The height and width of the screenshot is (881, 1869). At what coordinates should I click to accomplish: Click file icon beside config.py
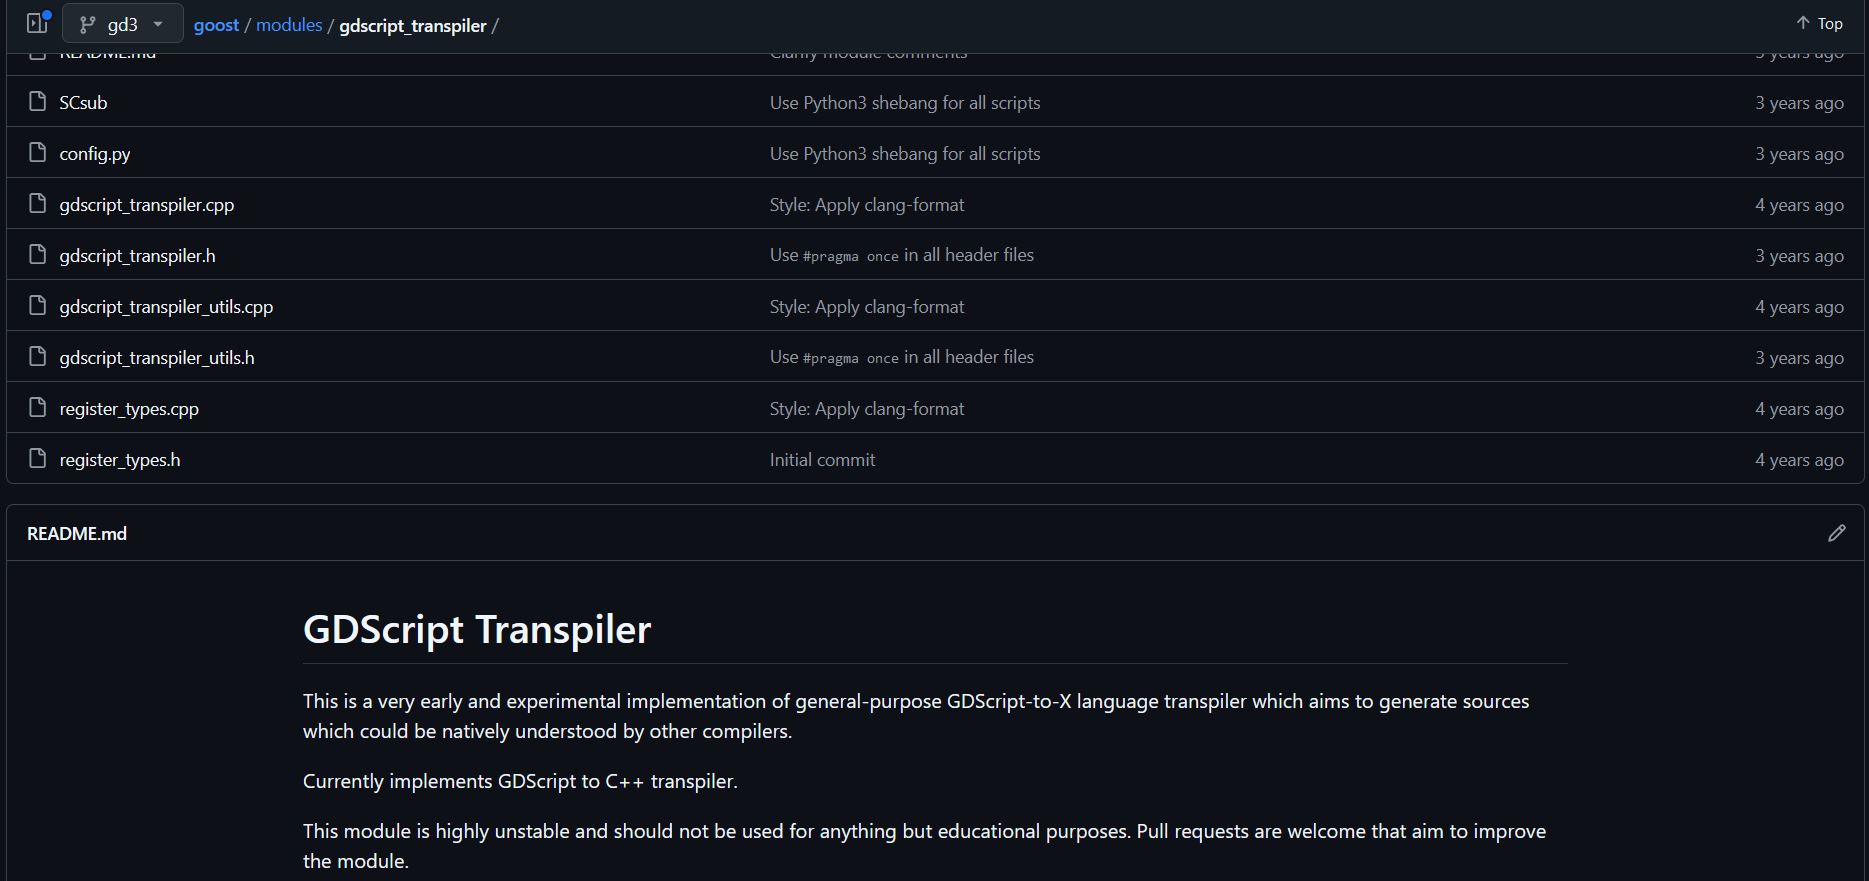pyautogui.click(x=38, y=153)
